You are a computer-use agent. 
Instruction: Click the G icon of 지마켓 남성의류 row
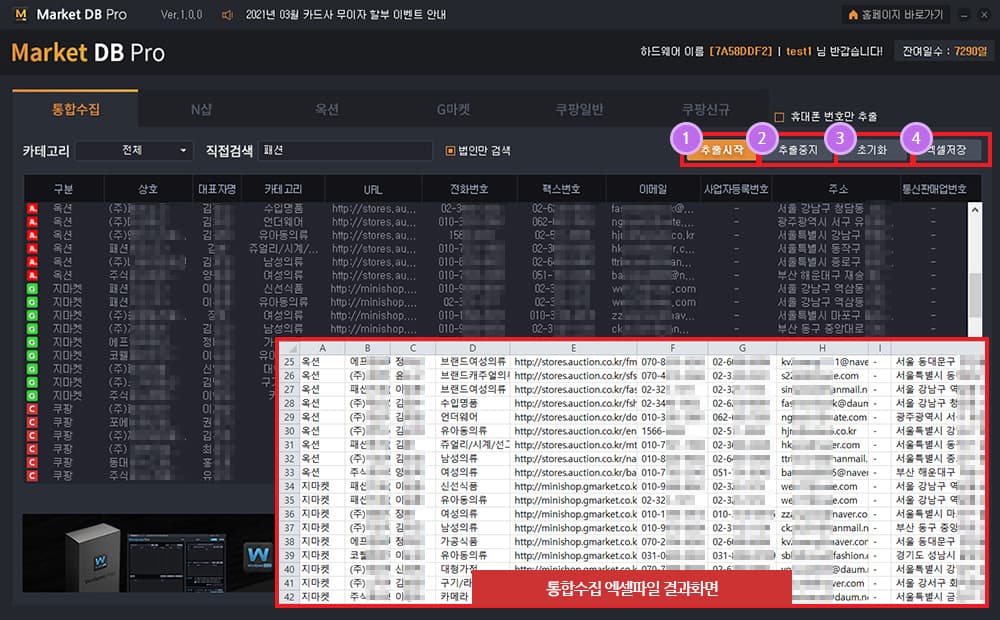(32, 329)
